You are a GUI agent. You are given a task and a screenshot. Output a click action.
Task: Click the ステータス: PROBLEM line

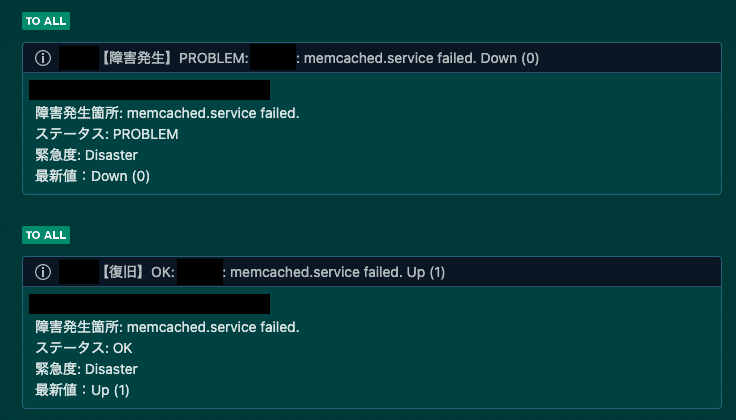[107, 134]
